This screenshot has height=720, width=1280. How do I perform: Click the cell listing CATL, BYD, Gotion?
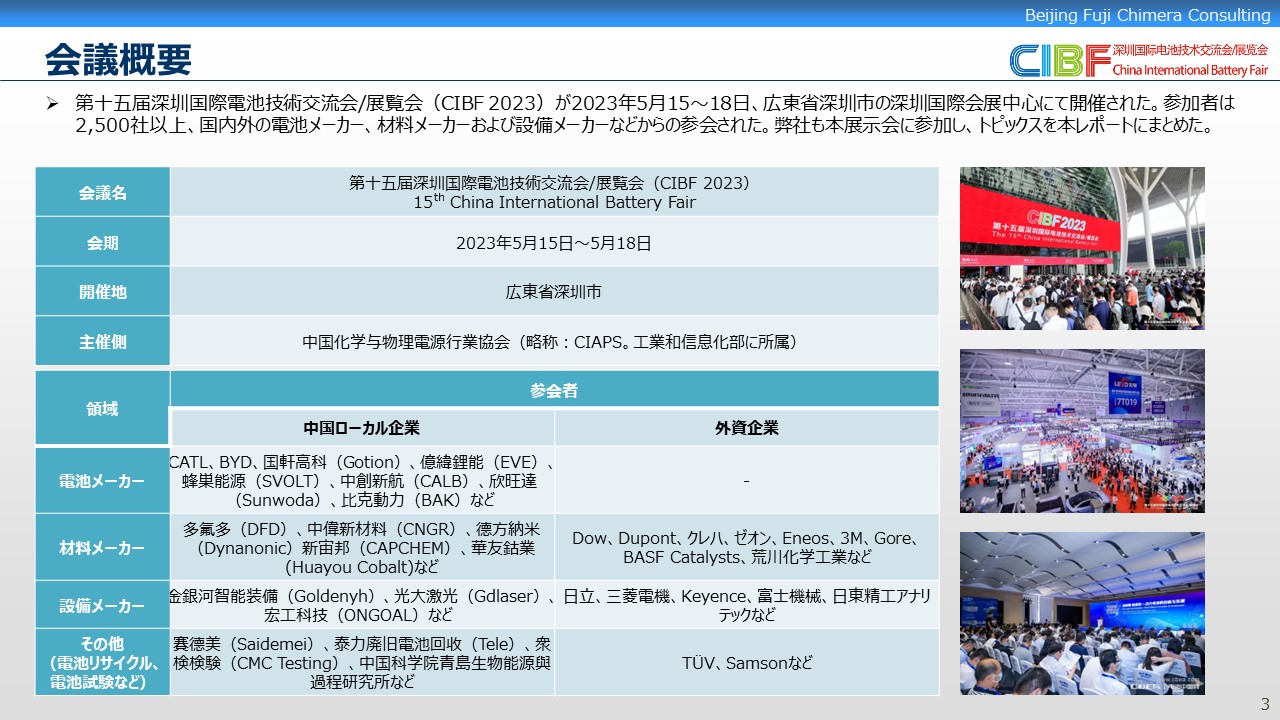pyautogui.click(x=362, y=480)
